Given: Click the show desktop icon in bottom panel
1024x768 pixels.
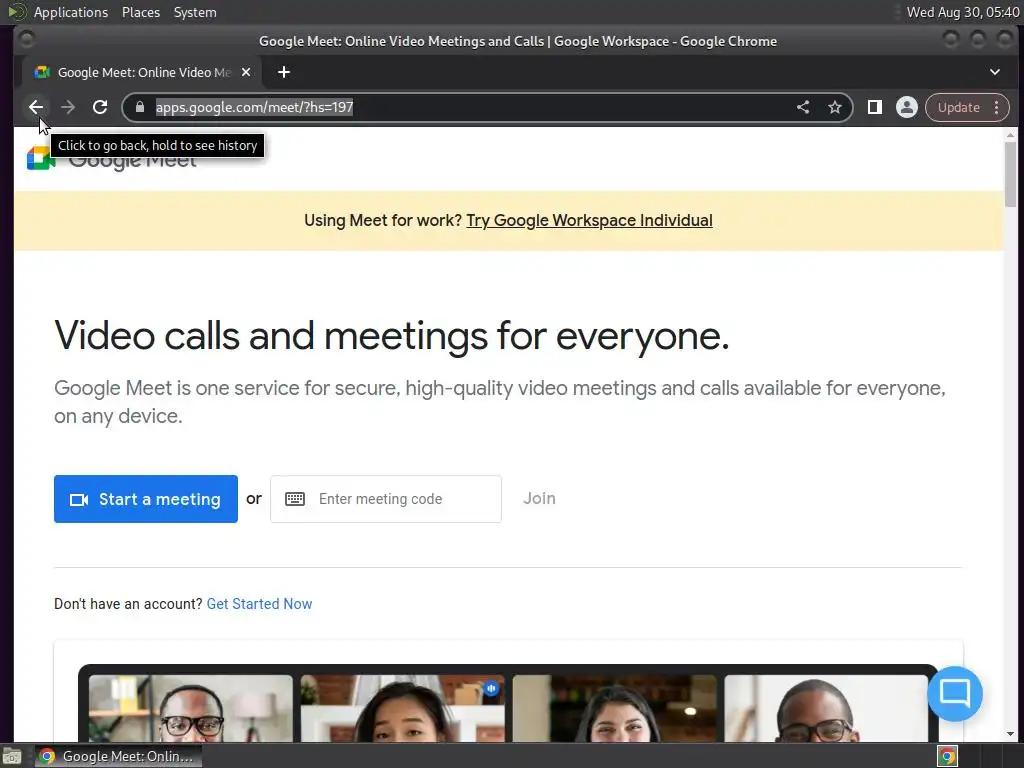Looking at the screenshot, I should click(12, 756).
